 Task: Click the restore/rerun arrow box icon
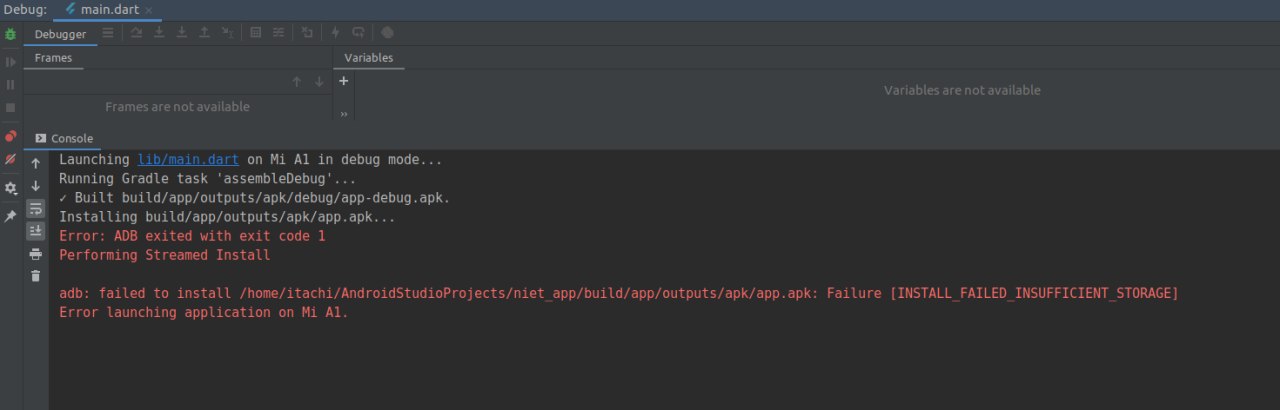click(307, 33)
